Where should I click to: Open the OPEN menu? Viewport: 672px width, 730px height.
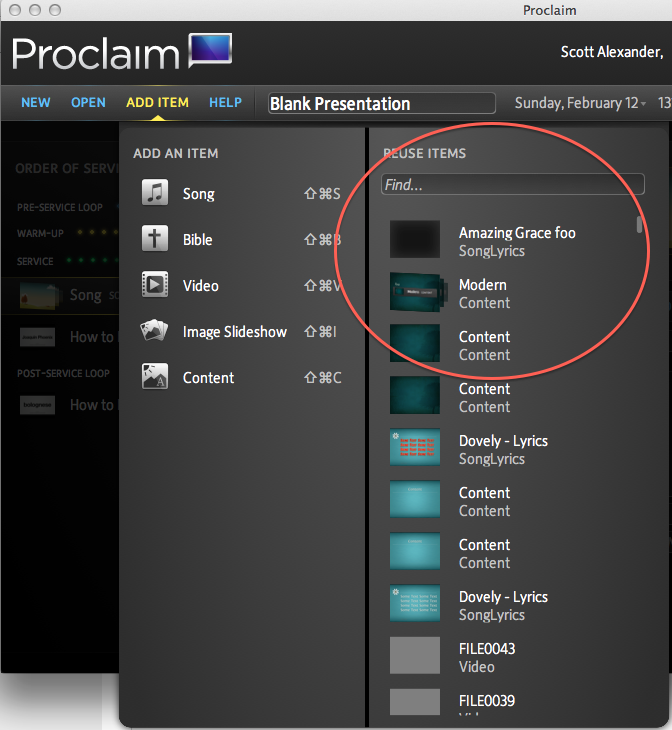pyautogui.click(x=88, y=102)
